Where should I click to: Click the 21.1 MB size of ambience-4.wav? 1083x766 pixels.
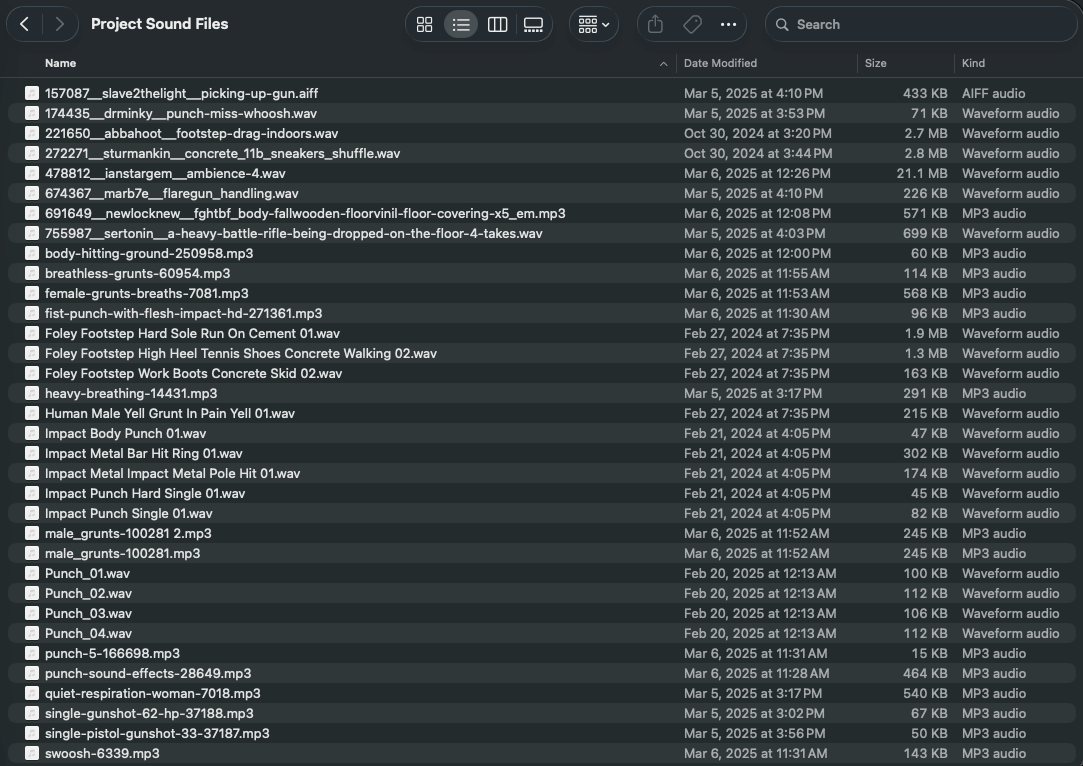pyautogui.click(x=922, y=173)
